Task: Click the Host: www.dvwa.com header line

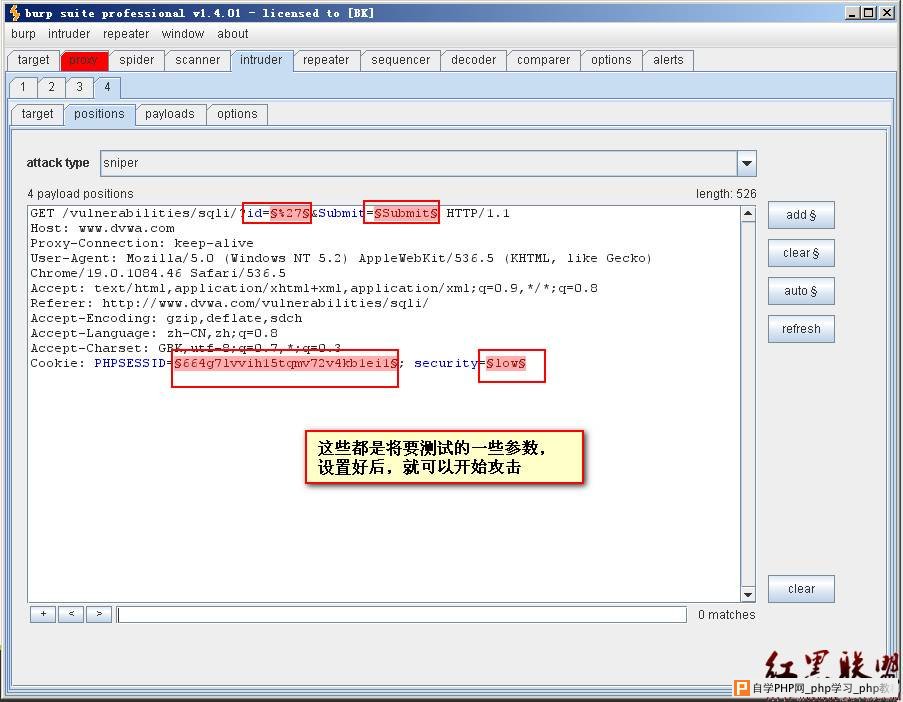Action: coord(103,229)
